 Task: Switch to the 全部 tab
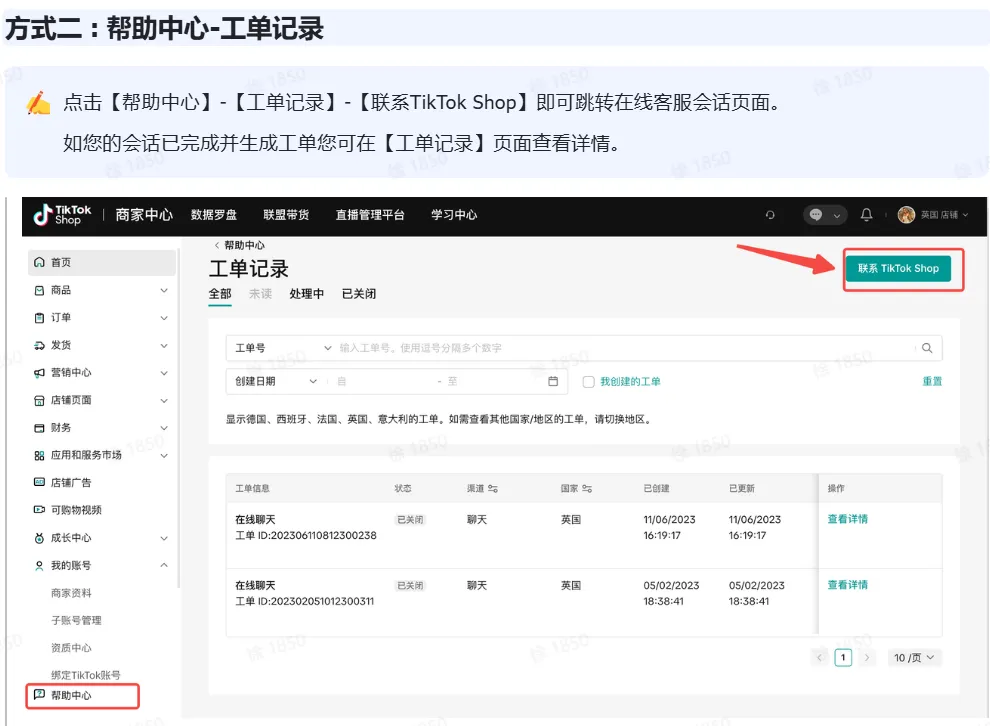(220, 294)
